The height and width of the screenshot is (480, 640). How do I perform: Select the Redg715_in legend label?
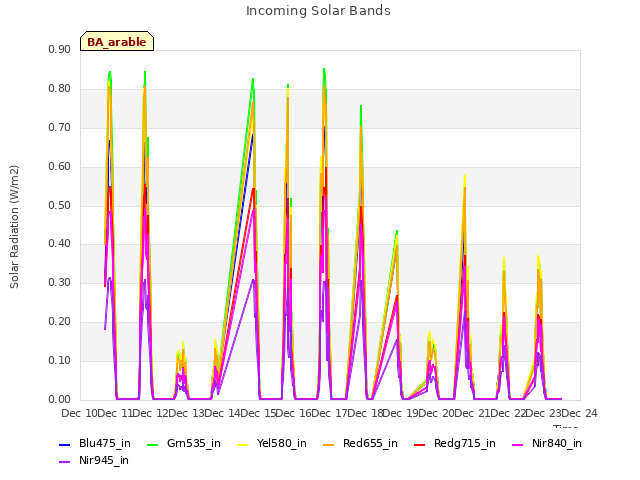(x=464, y=443)
